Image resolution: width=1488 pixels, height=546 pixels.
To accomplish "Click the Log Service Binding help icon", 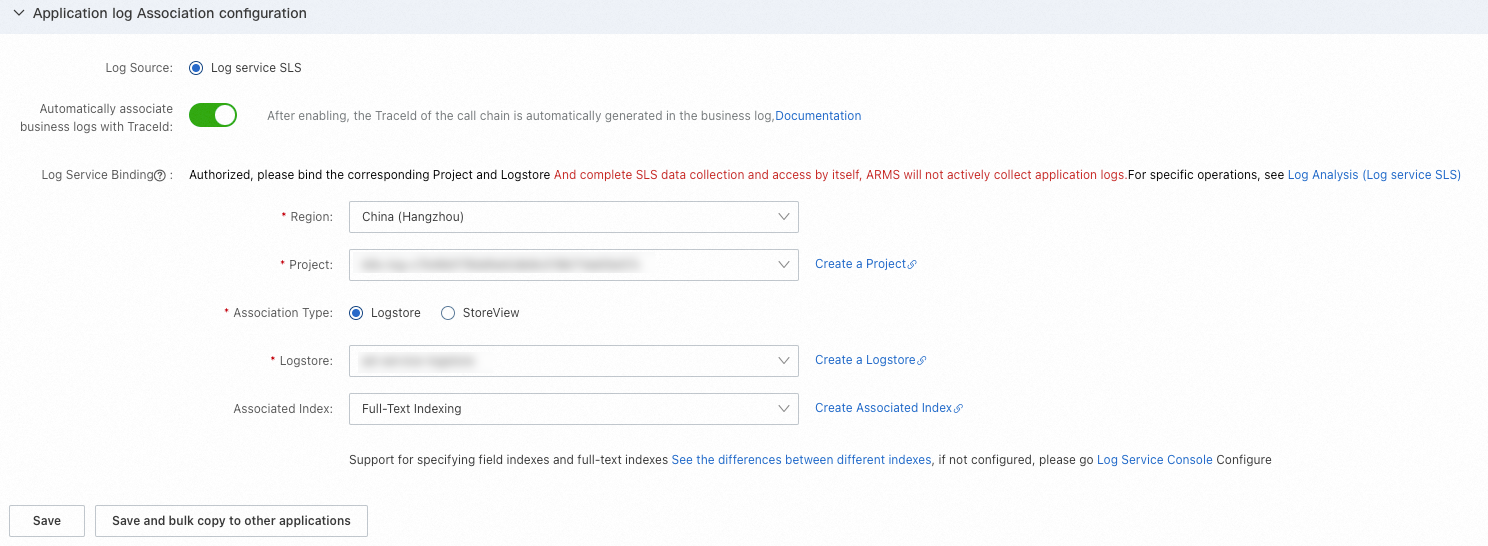I will [160, 175].
